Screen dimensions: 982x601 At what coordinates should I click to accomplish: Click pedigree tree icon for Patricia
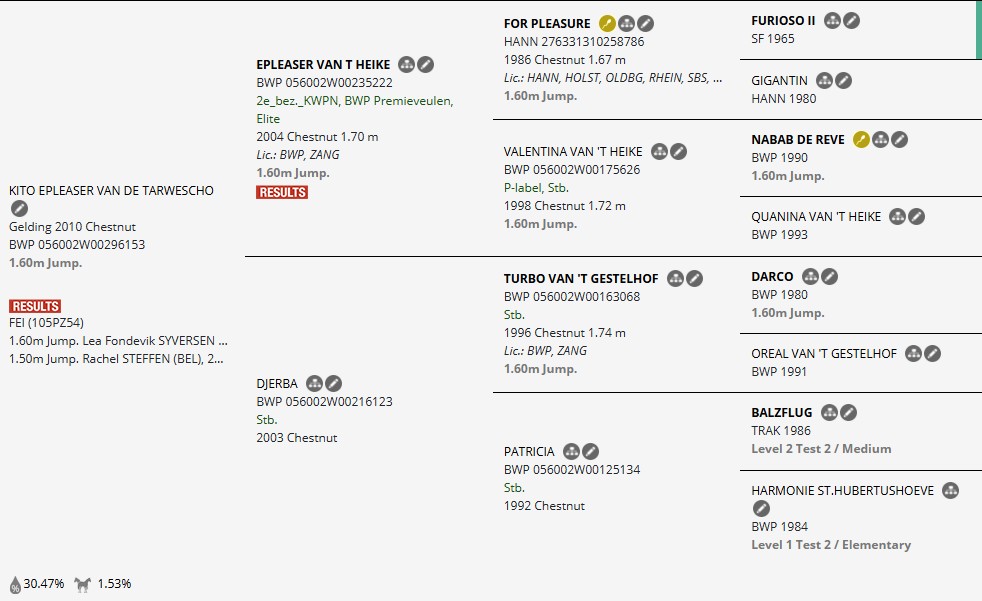tap(572, 452)
